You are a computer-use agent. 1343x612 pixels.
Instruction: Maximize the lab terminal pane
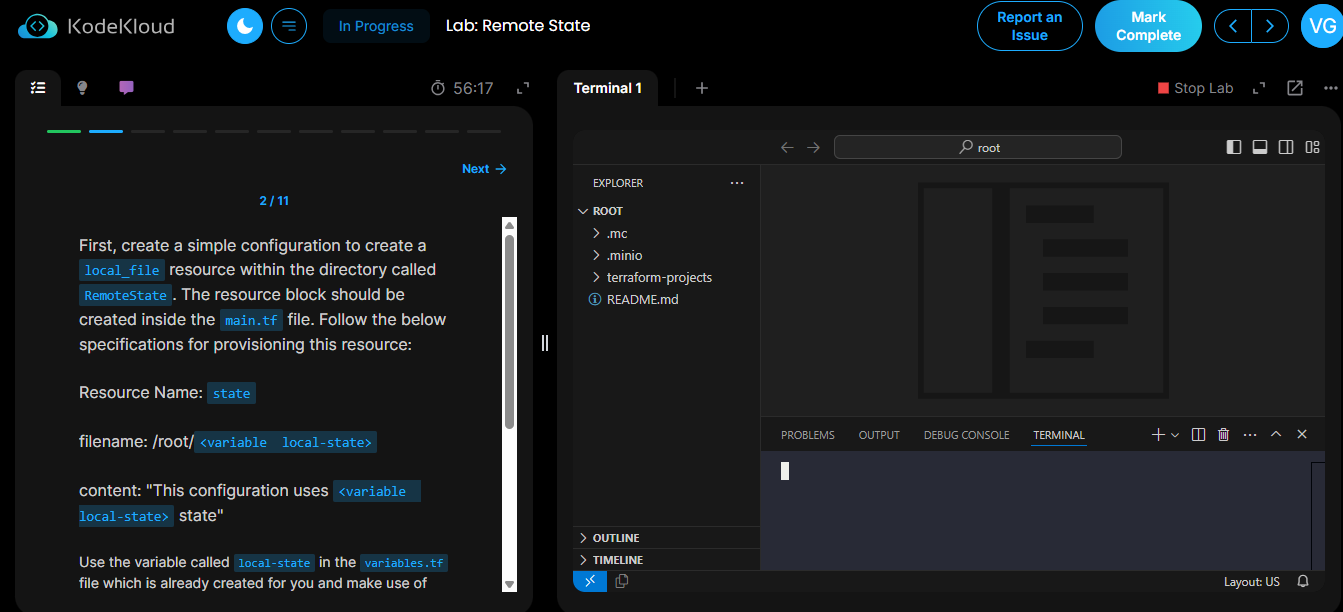coord(1259,88)
